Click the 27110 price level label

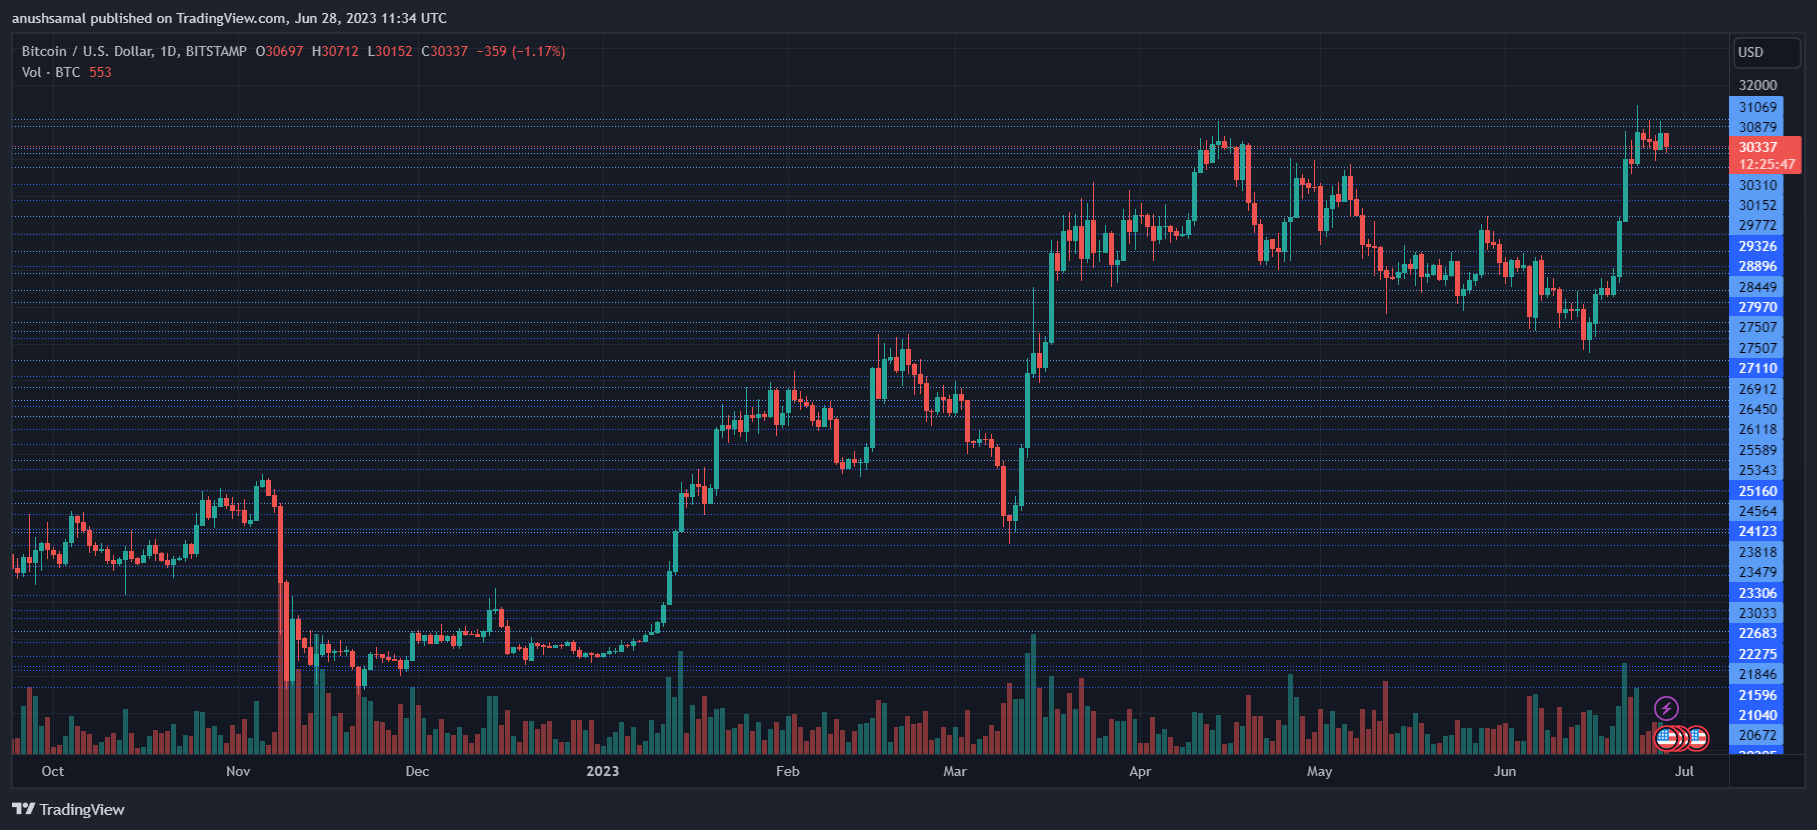1757,368
